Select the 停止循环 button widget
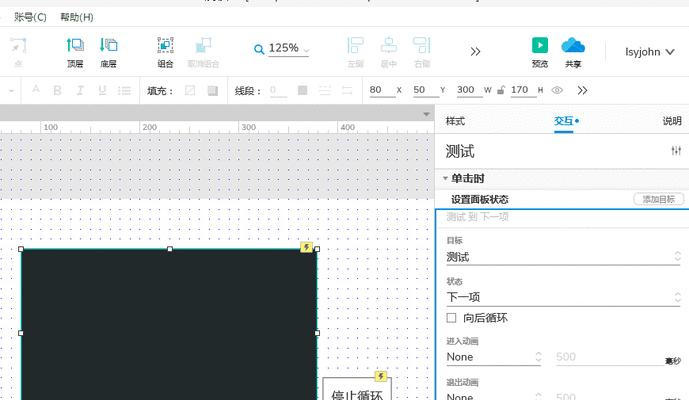This screenshot has width=689, height=400. 357,390
